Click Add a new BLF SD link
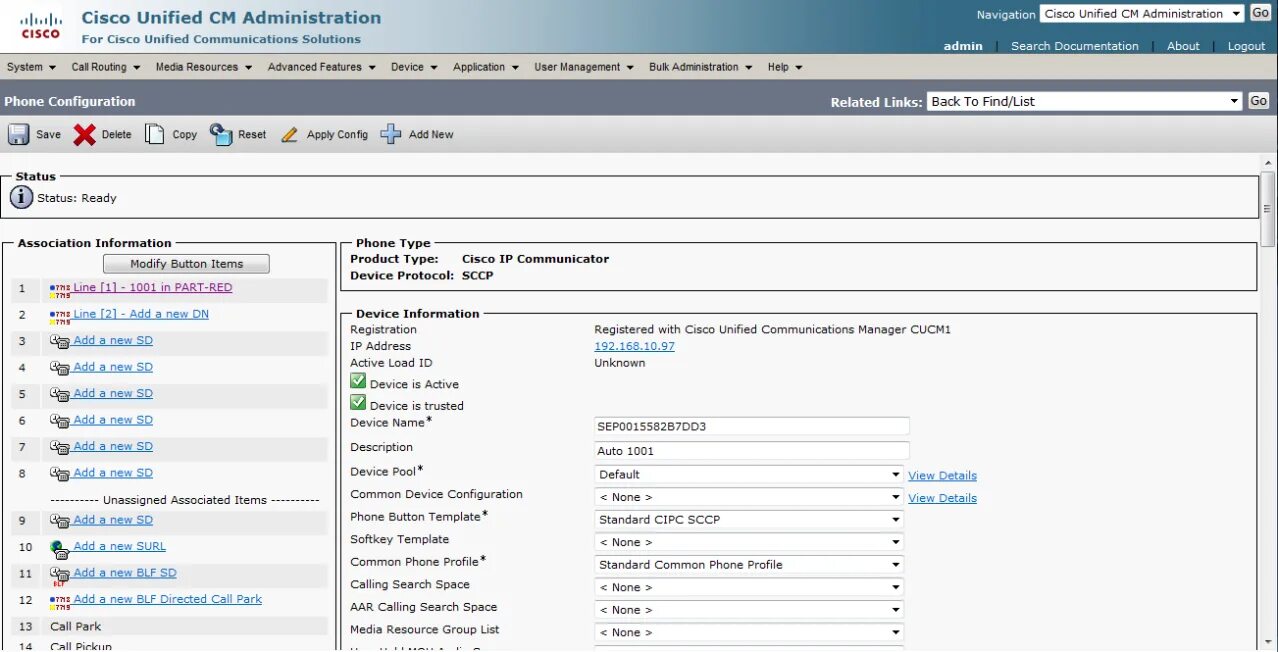The image size is (1278, 652). (x=125, y=573)
